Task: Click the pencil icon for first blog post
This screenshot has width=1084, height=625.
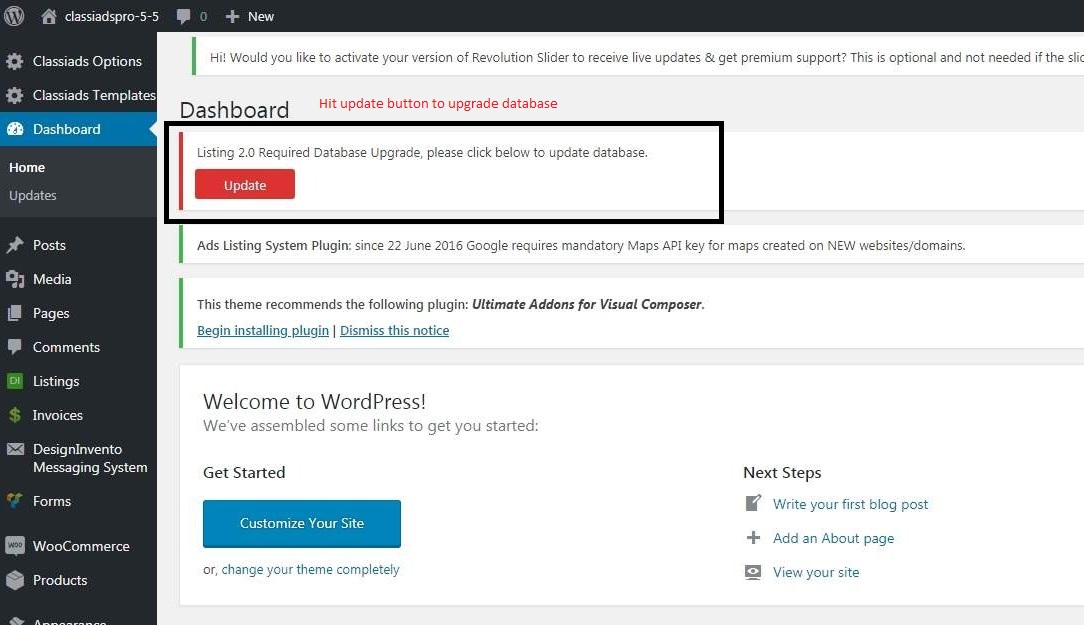Action: point(754,503)
